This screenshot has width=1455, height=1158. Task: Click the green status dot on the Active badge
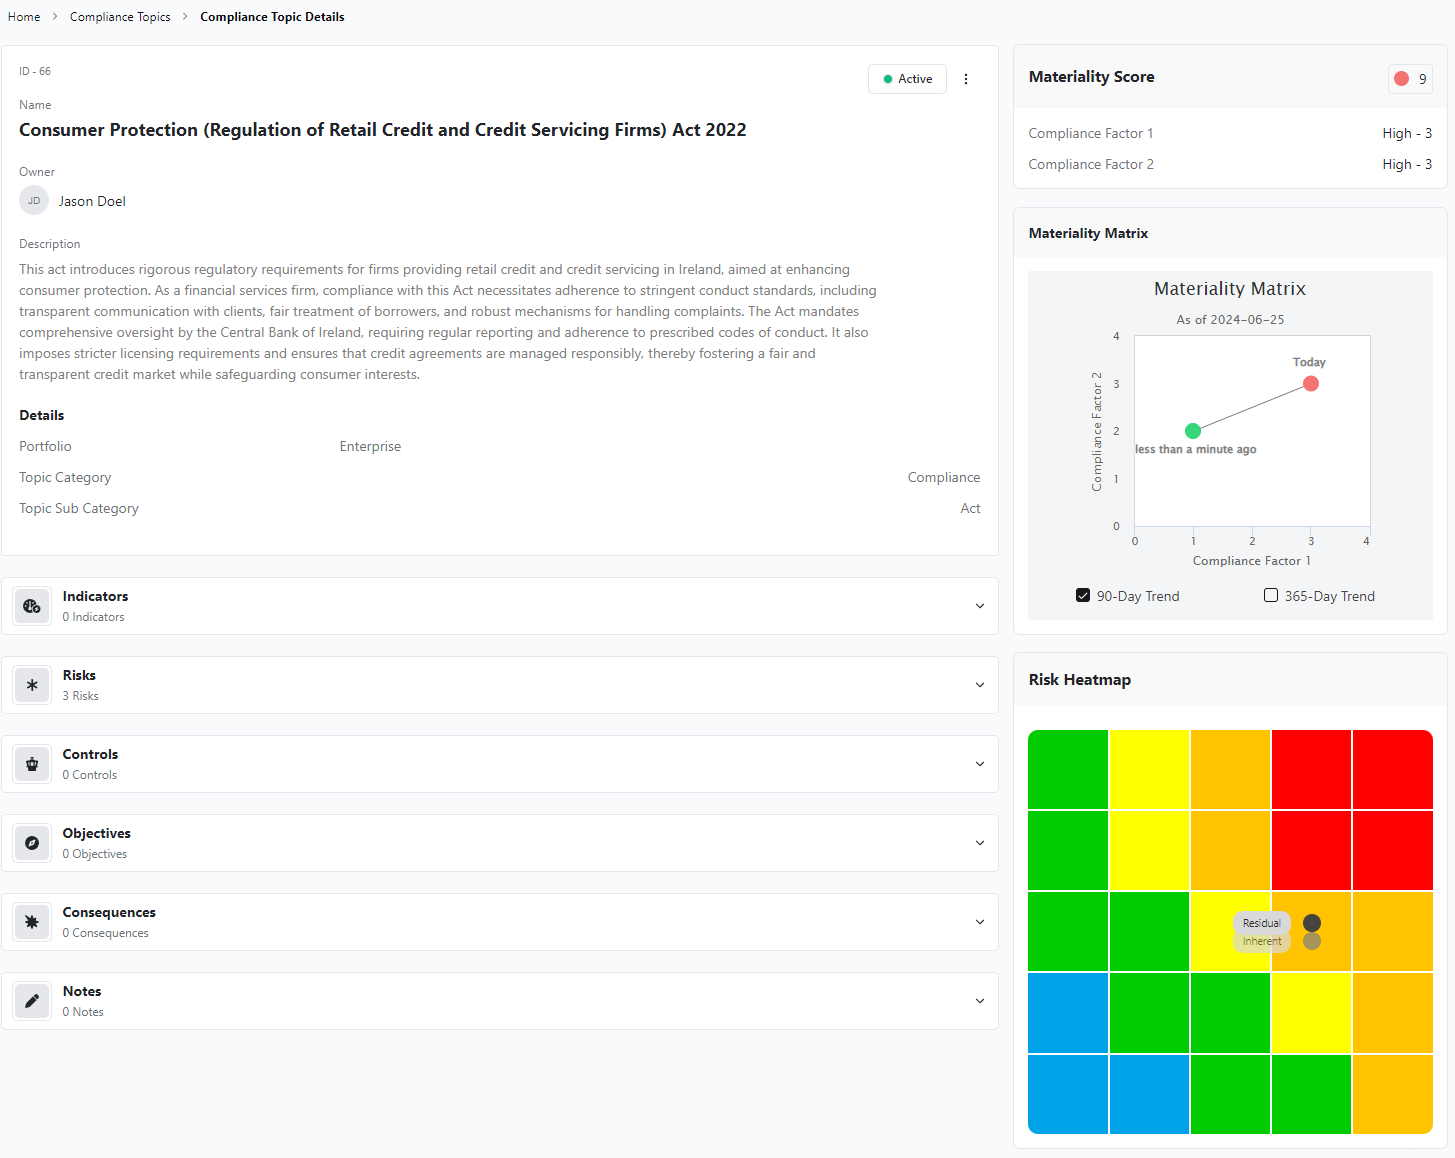pyautogui.click(x=888, y=79)
